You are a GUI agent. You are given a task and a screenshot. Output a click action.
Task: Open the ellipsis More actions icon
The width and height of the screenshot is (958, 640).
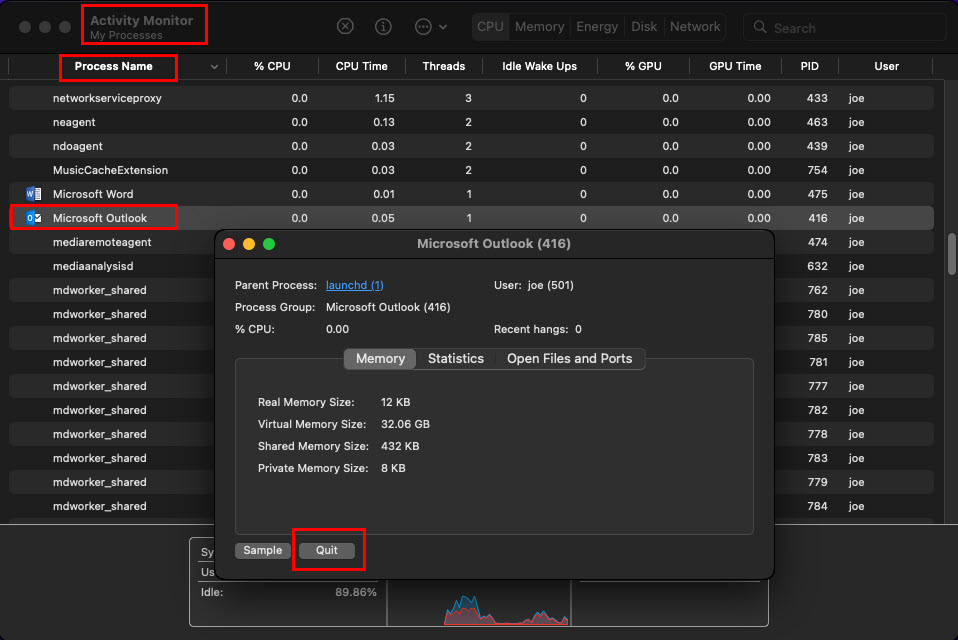(423, 26)
